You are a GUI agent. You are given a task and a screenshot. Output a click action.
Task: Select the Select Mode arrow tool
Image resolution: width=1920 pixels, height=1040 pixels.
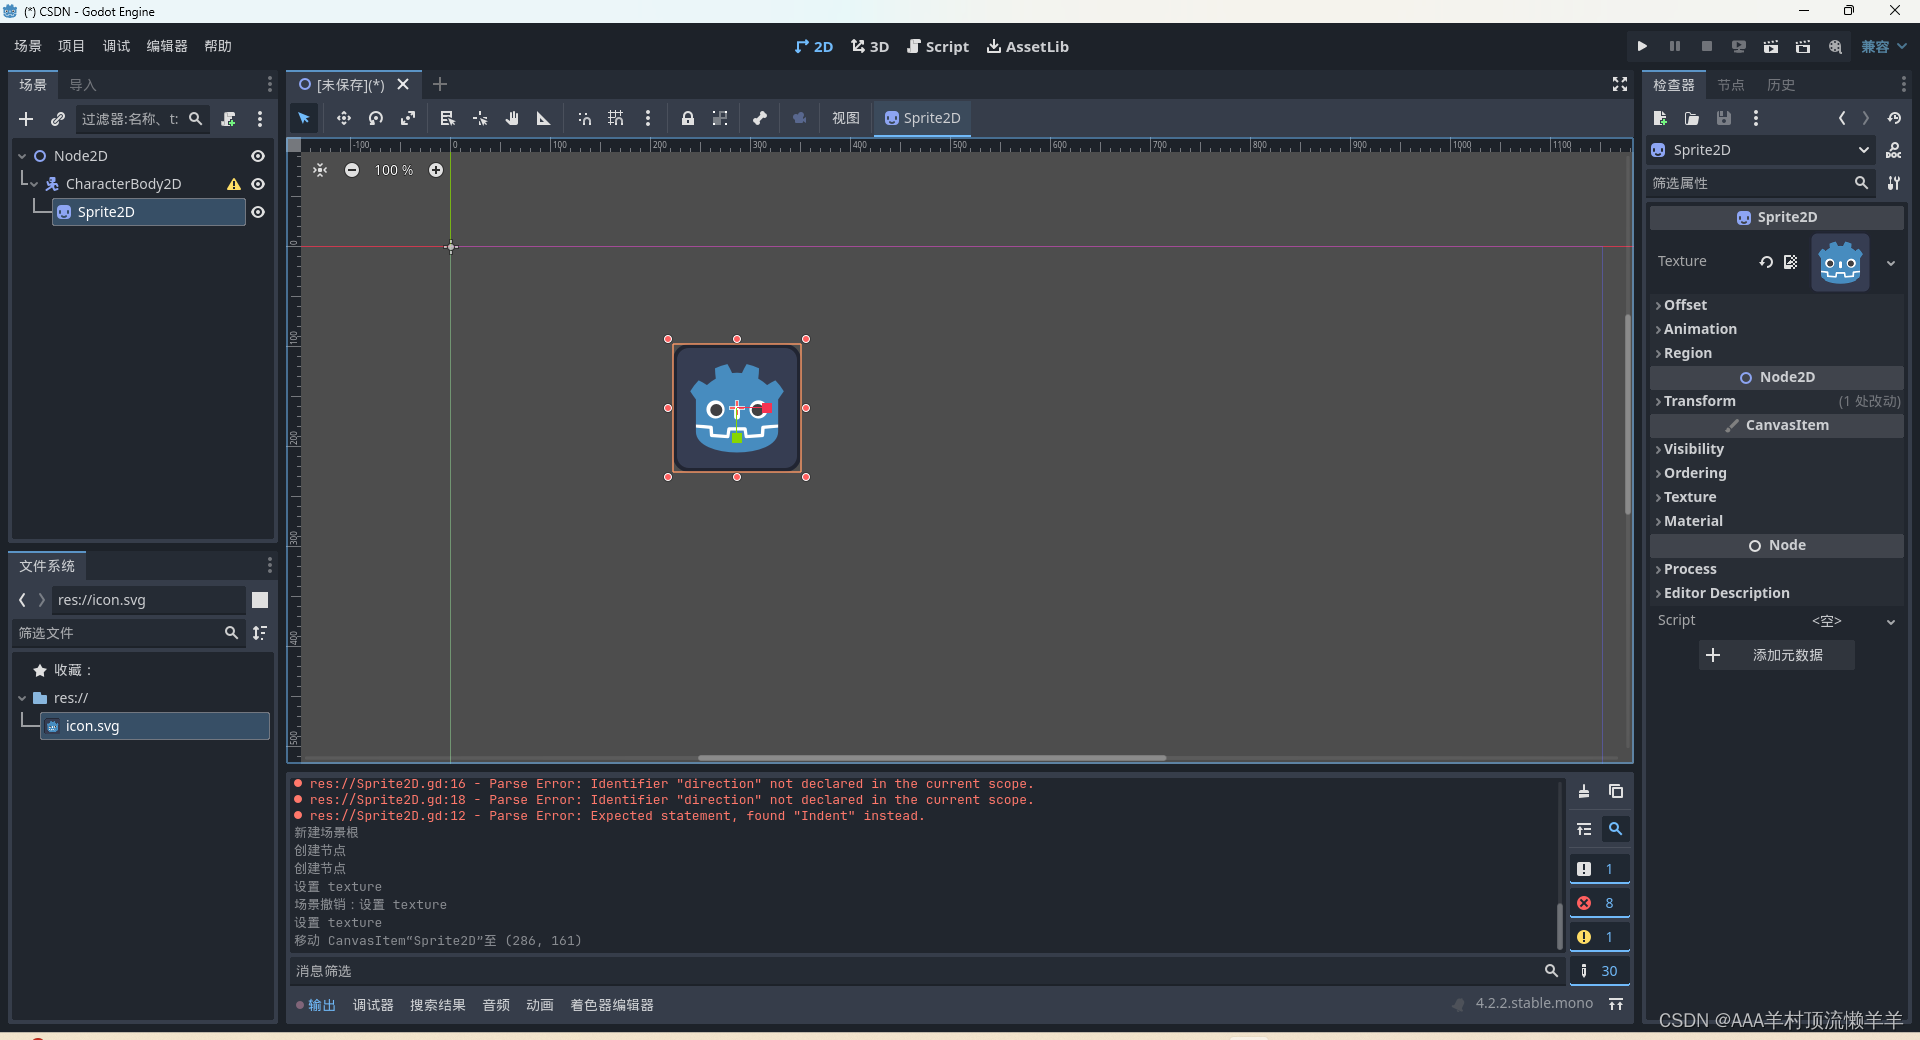(x=304, y=118)
